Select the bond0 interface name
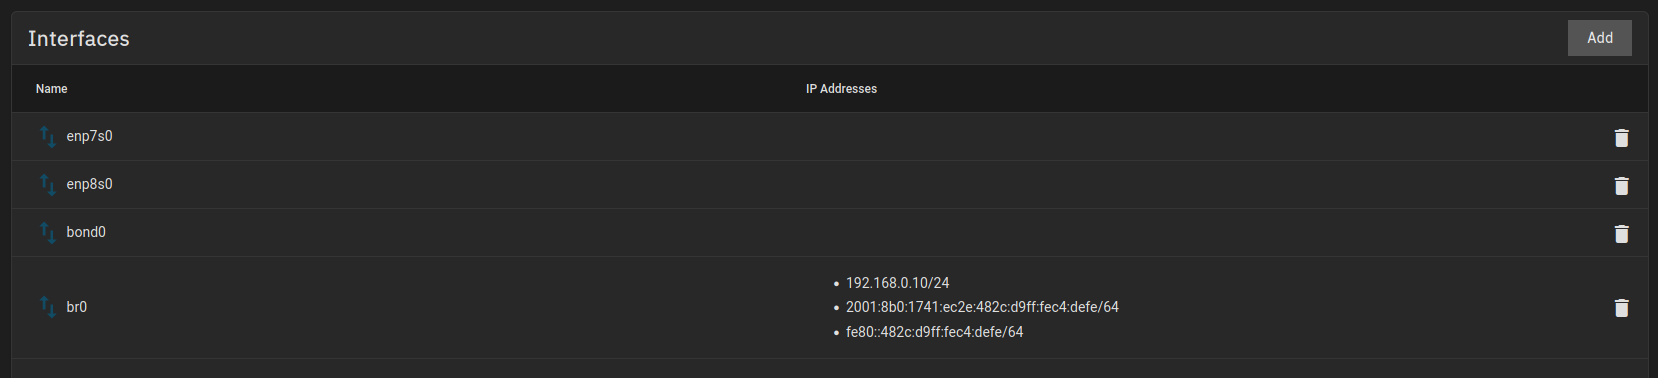 86,232
